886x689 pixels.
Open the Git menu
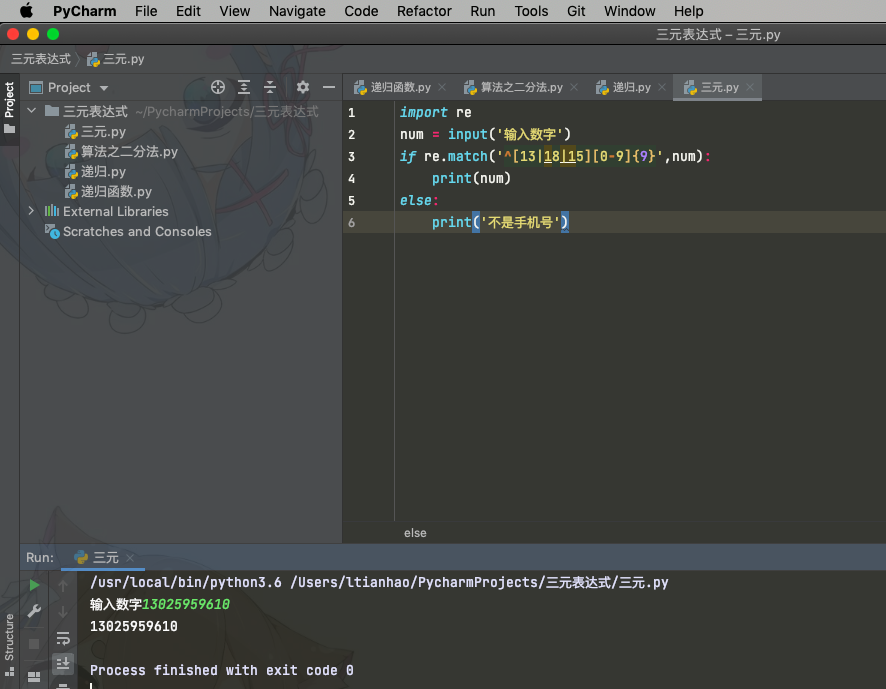click(x=576, y=11)
